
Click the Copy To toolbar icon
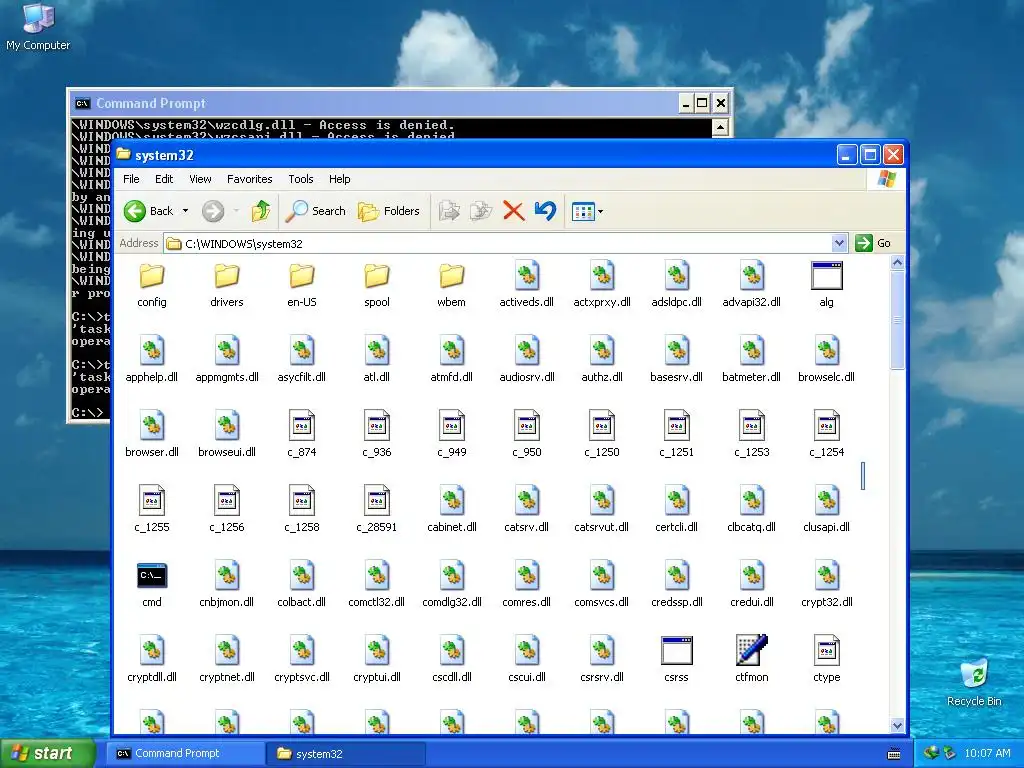tap(481, 211)
